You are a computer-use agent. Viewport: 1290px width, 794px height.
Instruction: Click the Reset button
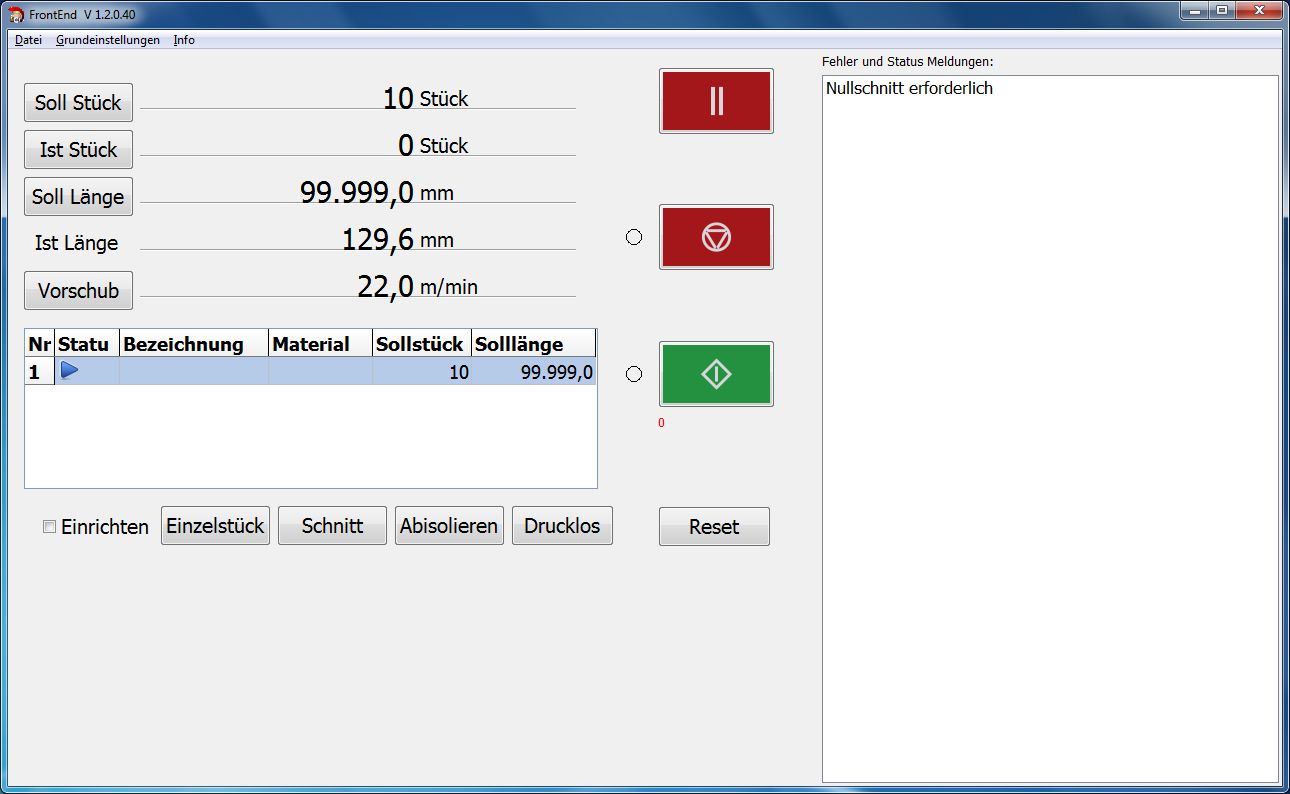pos(714,527)
